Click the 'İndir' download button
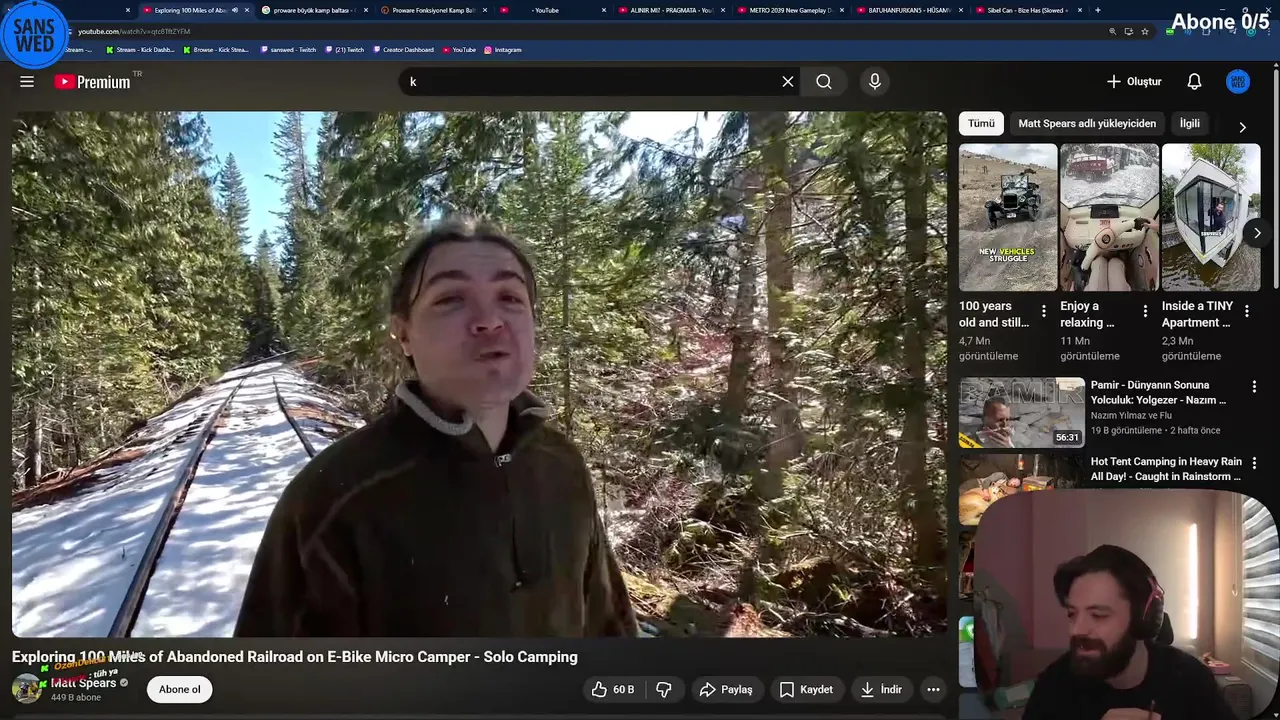 [x=881, y=689]
